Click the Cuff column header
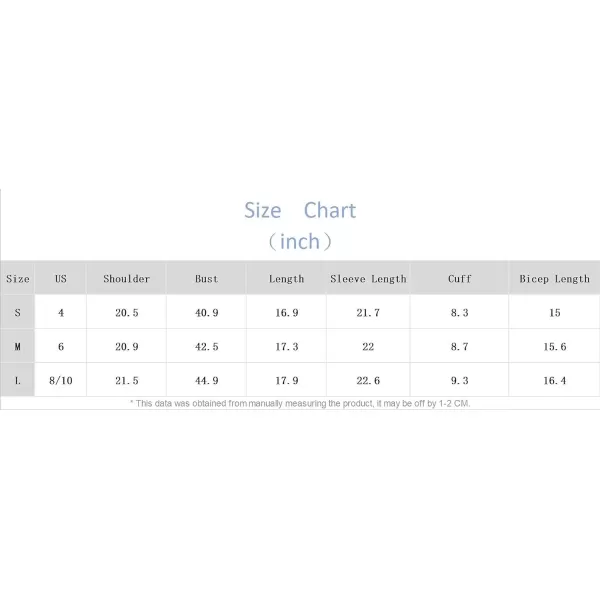 [460, 279]
